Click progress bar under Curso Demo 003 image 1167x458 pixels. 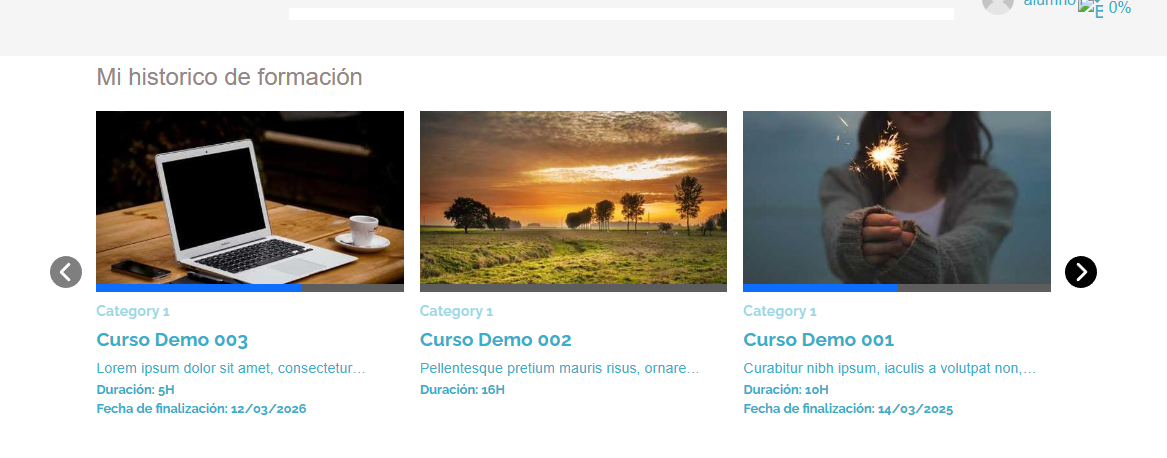250,287
